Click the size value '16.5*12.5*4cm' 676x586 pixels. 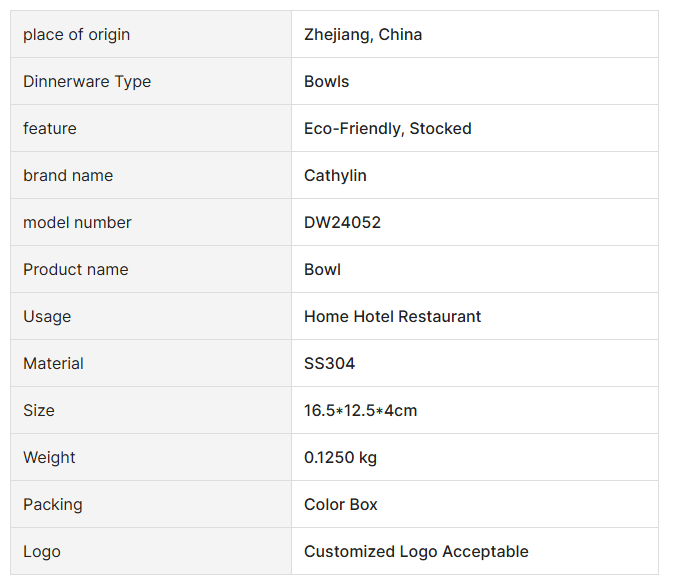pyautogui.click(x=361, y=411)
